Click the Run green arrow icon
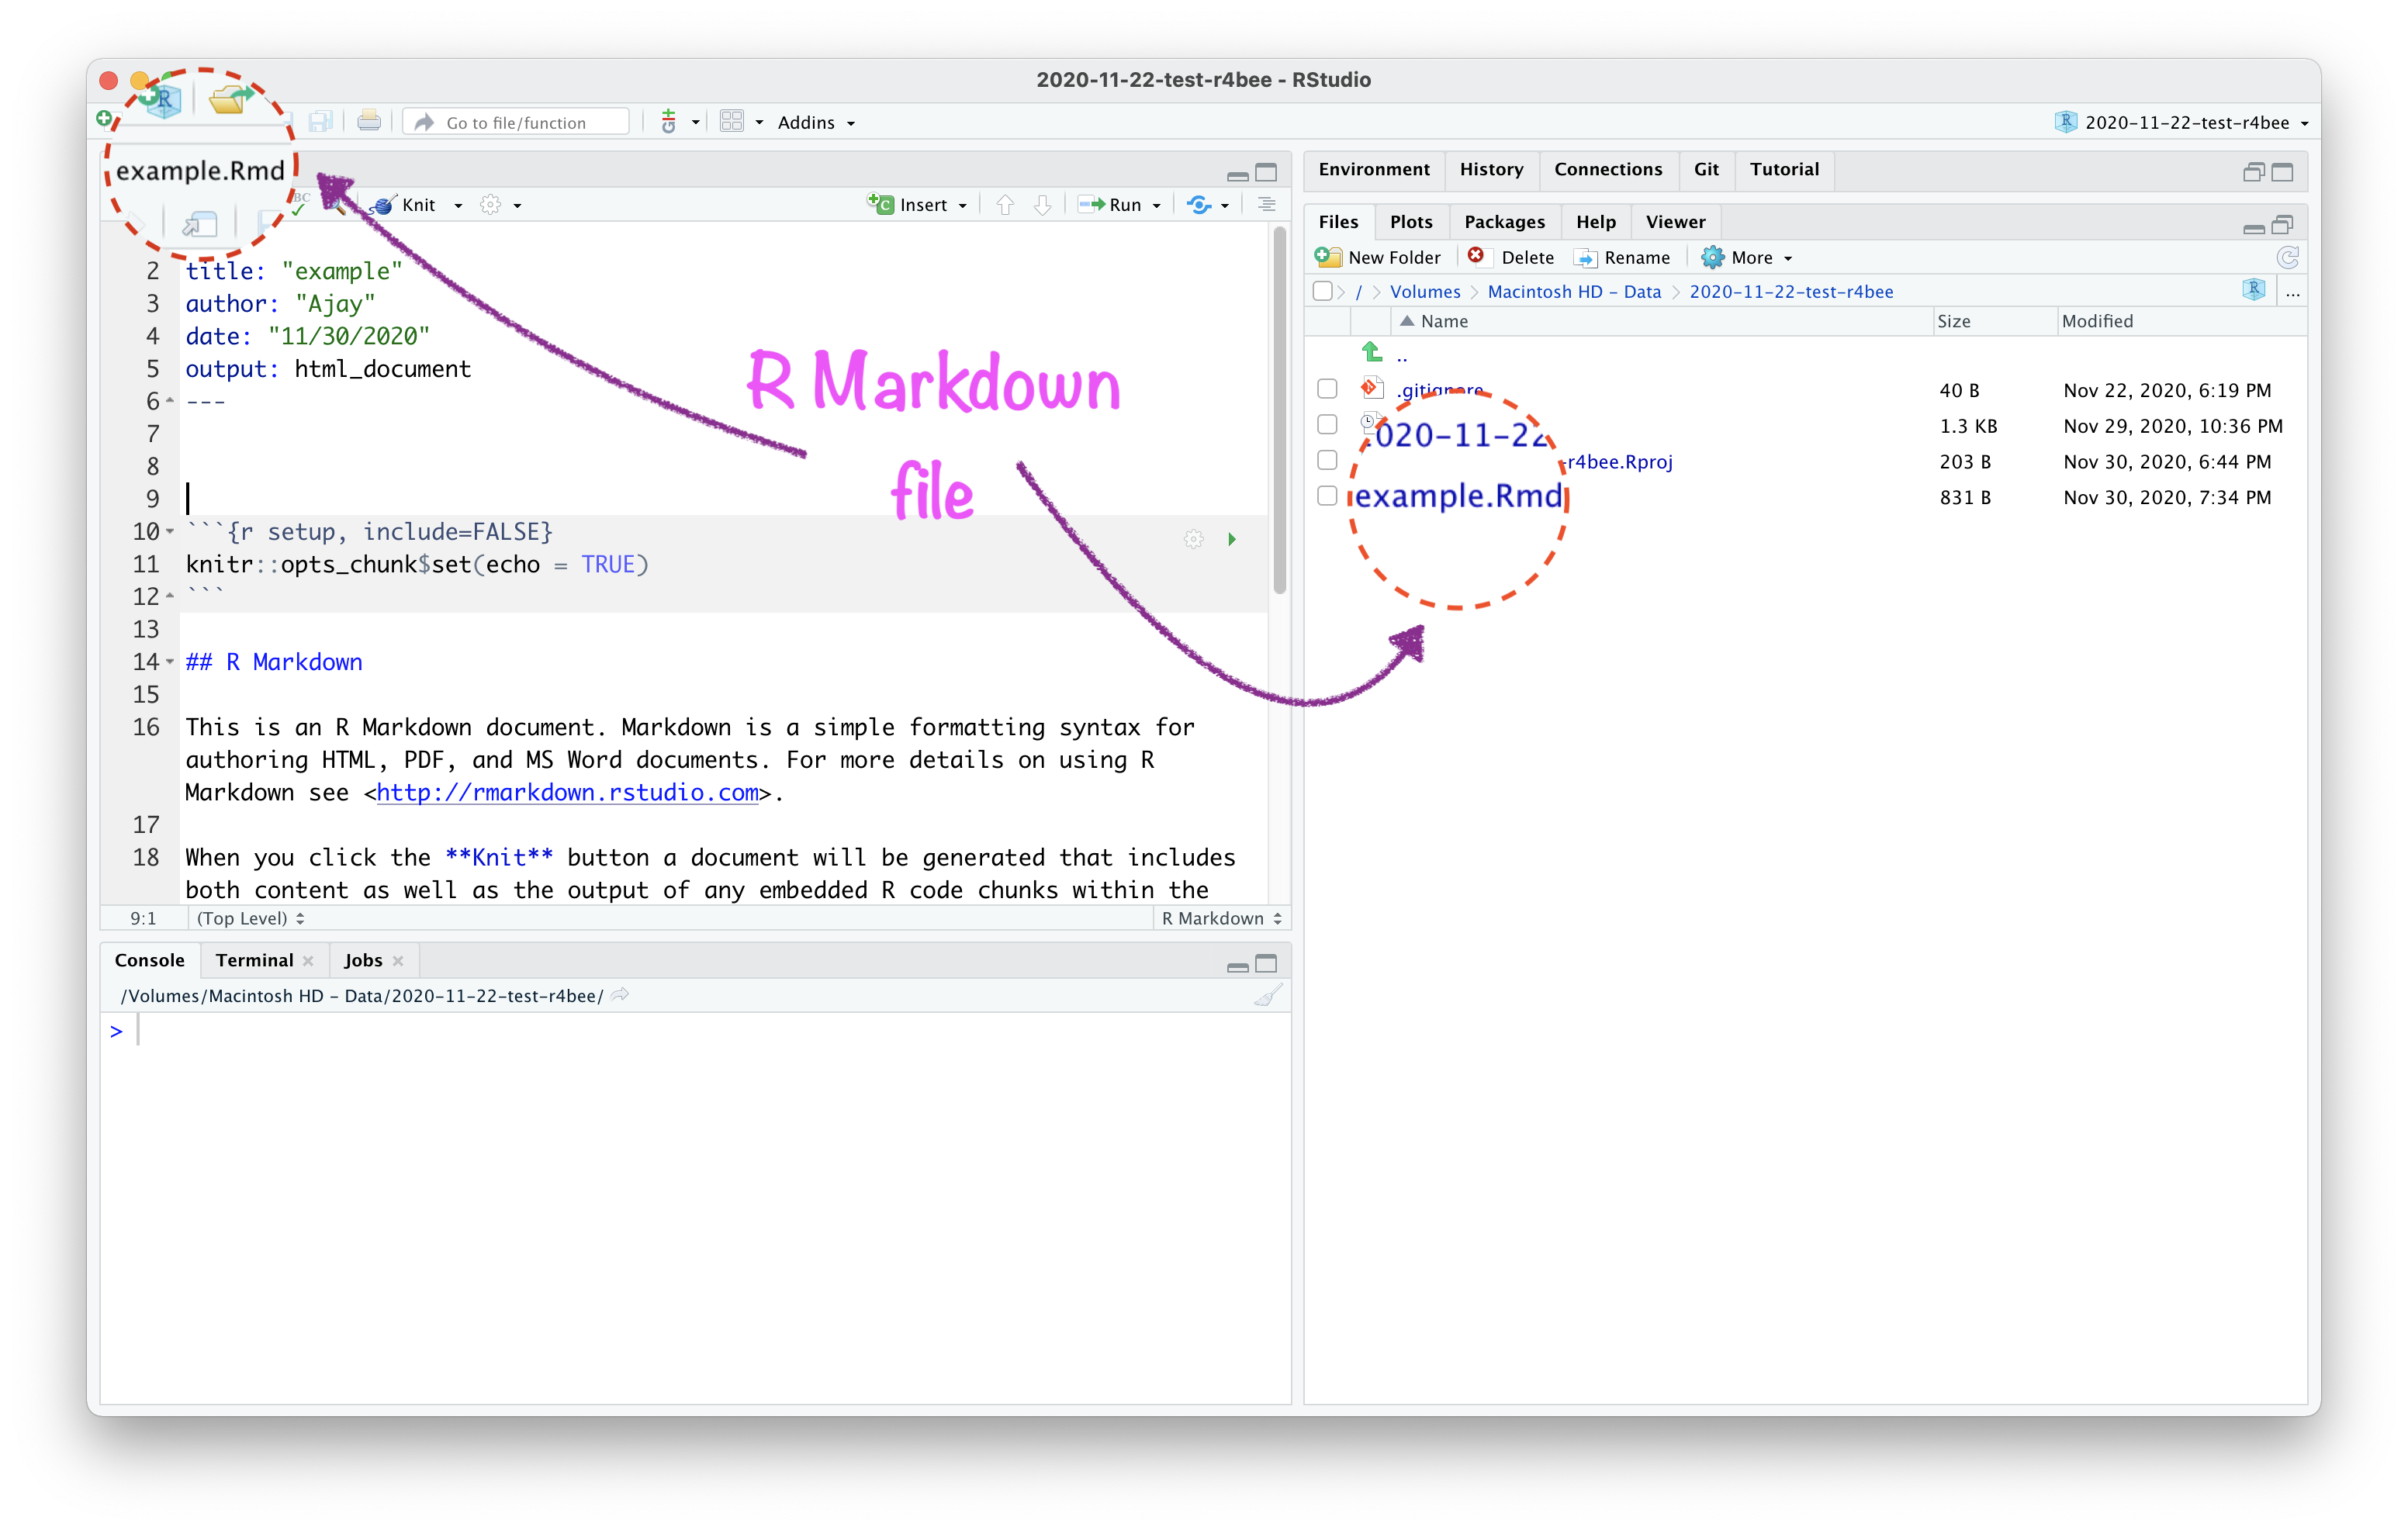The width and height of the screenshot is (2408, 1531). click(1091, 205)
